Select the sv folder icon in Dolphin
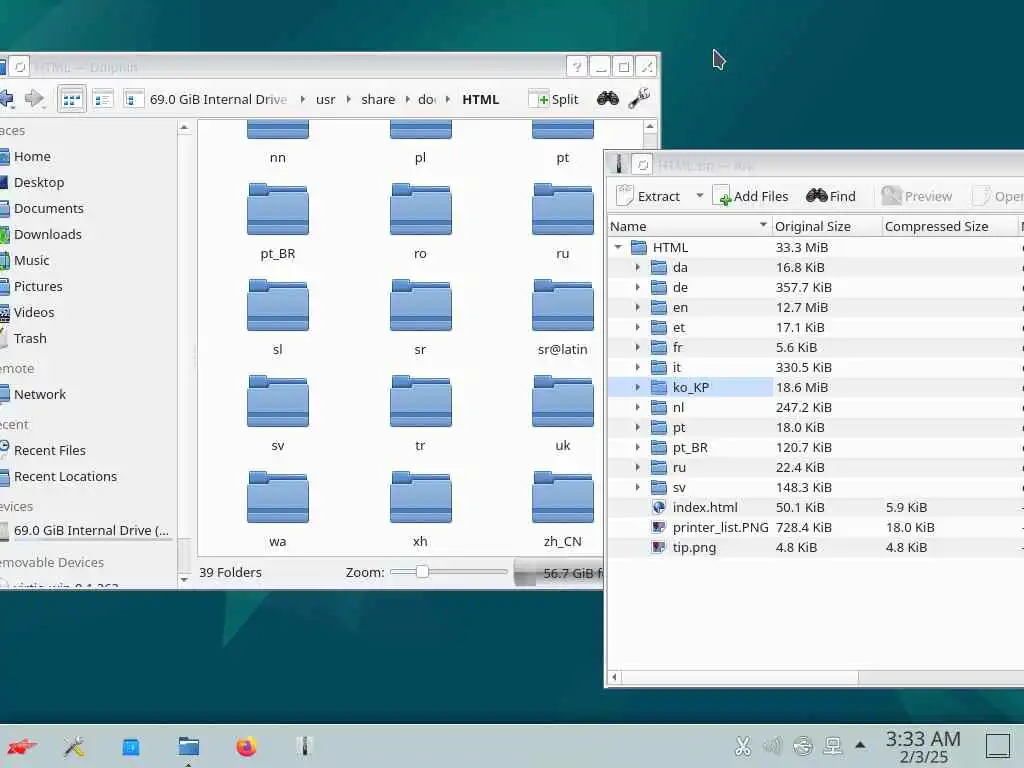 [x=278, y=402]
